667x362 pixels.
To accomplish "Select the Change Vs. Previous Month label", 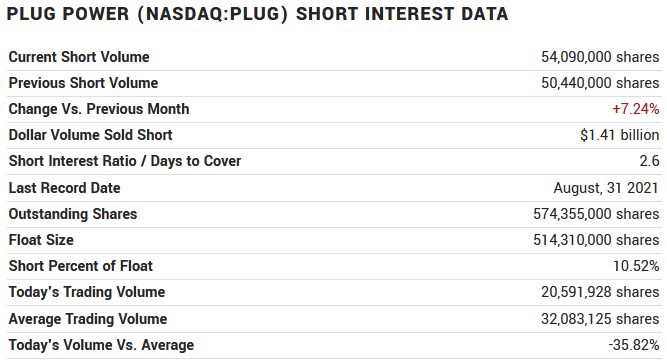I will click(99, 109).
